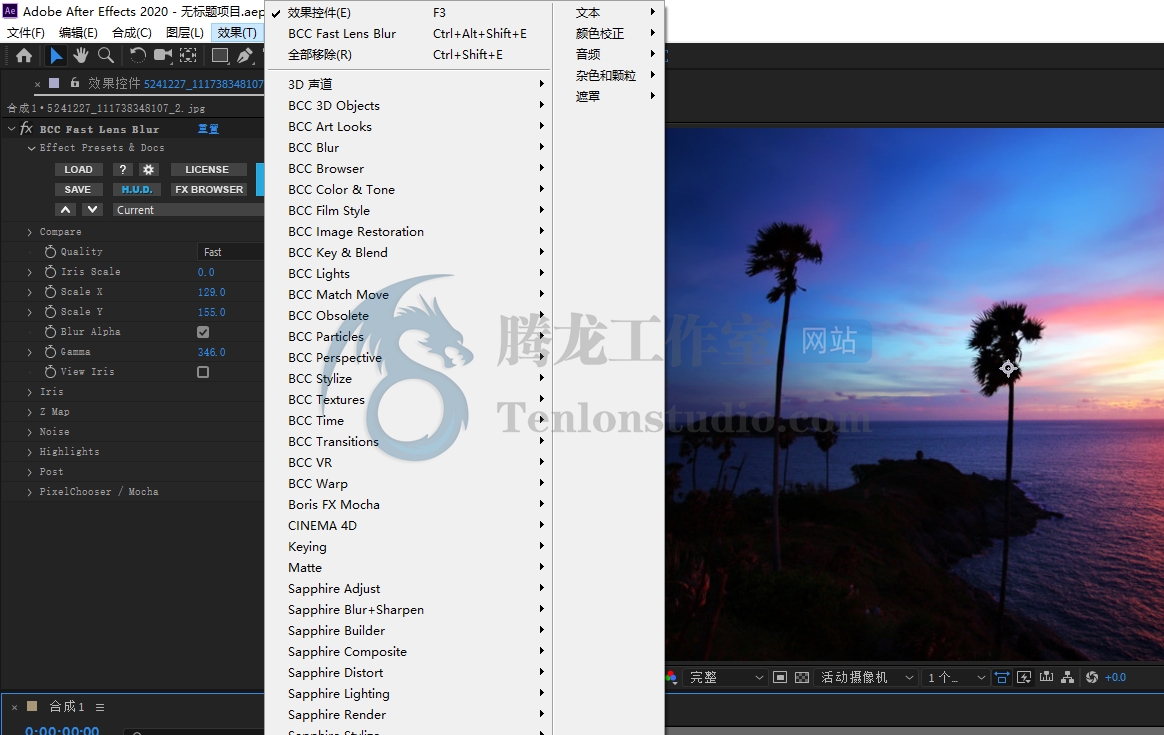Open the view layout dropdown showing 1个
Screen dimensions: 1164x735
955,677
